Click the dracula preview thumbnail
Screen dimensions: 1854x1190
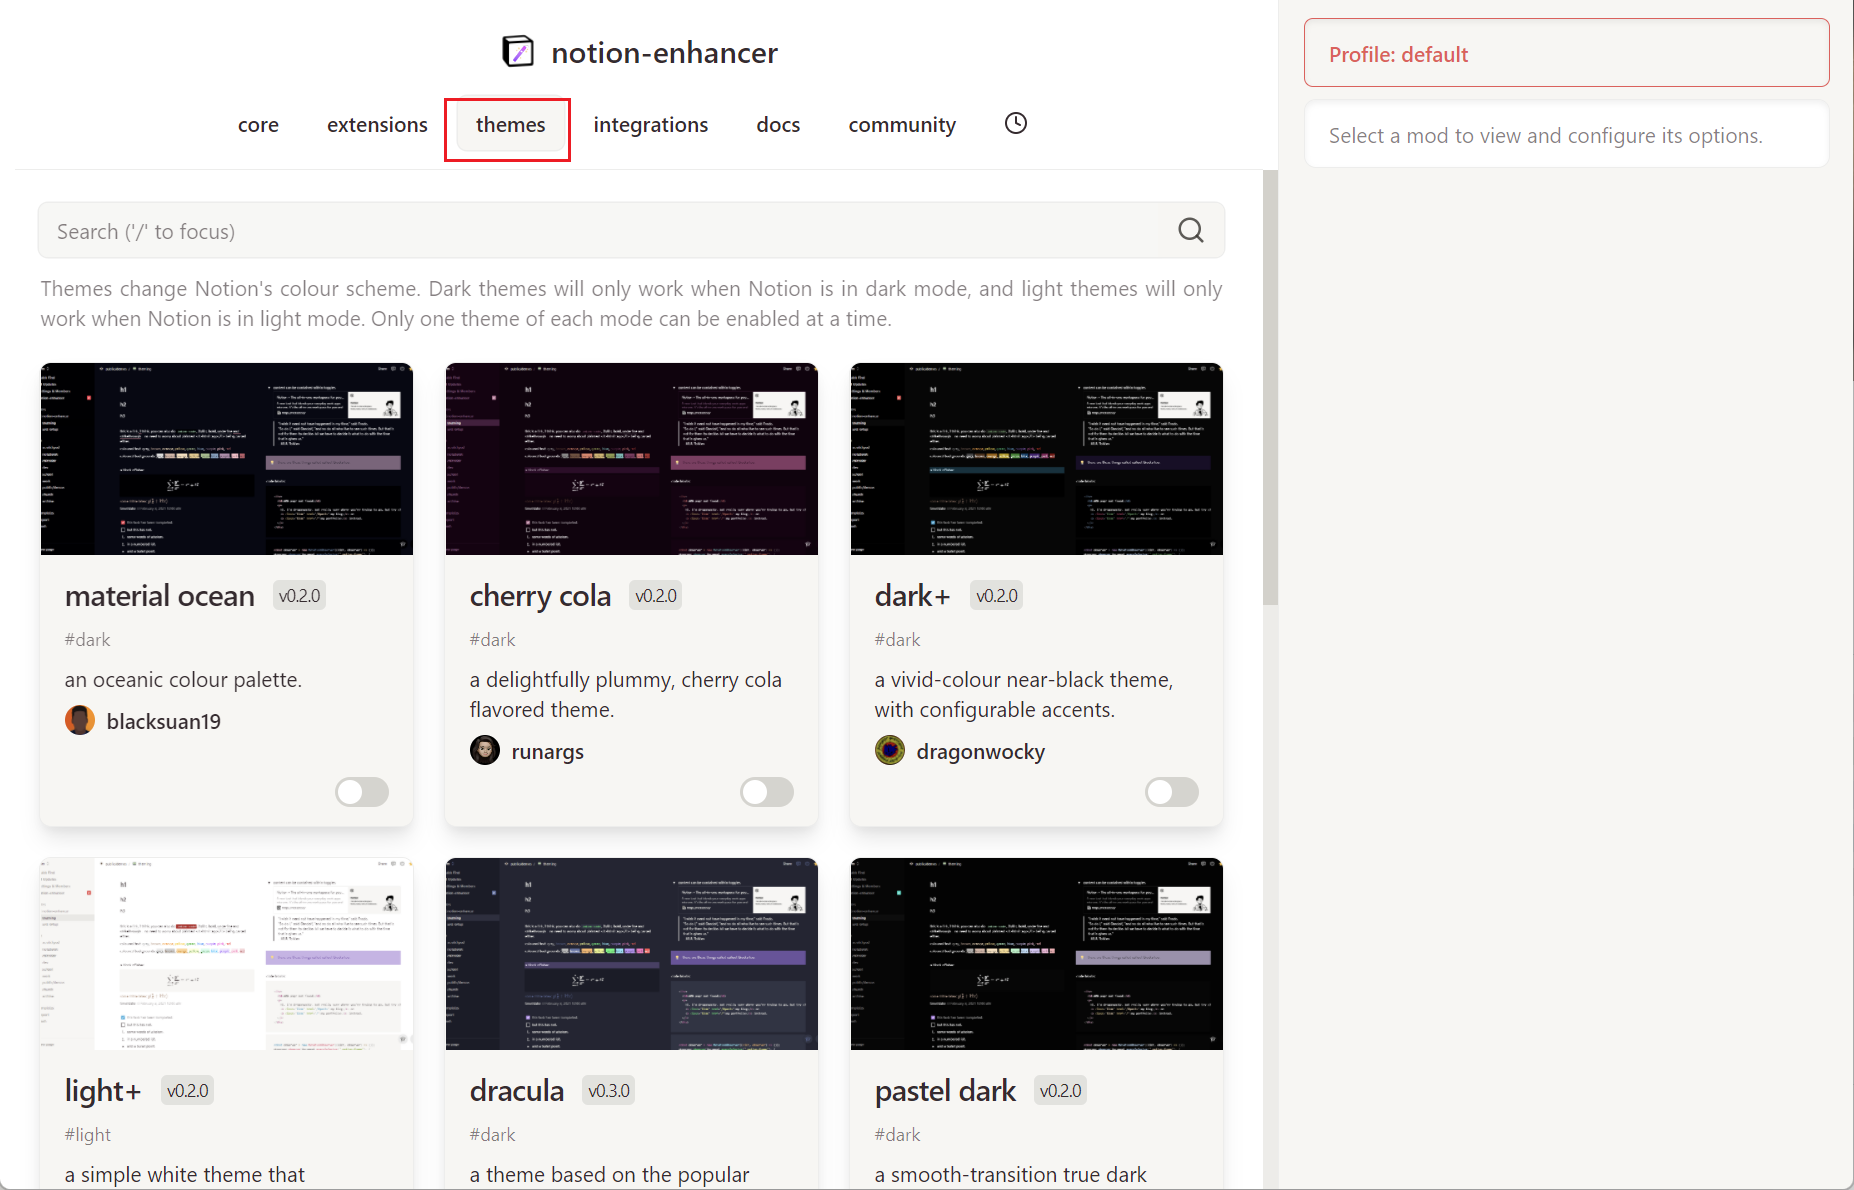click(x=632, y=954)
